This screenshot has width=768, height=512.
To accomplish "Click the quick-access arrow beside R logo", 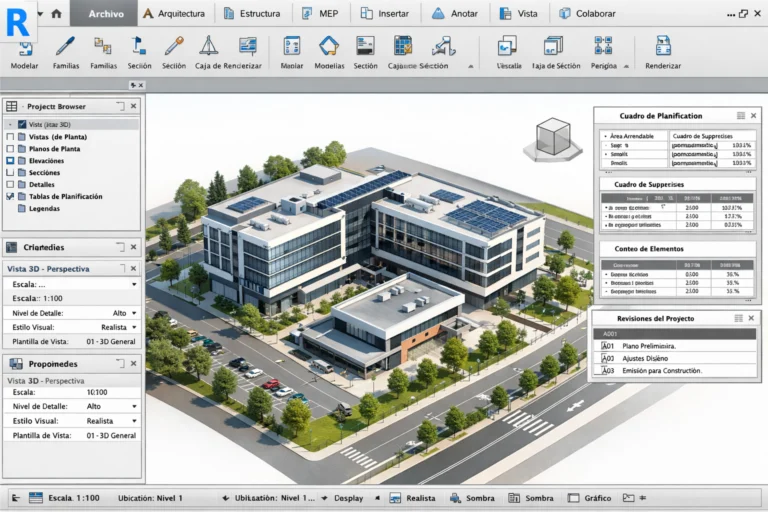I will point(41,14).
